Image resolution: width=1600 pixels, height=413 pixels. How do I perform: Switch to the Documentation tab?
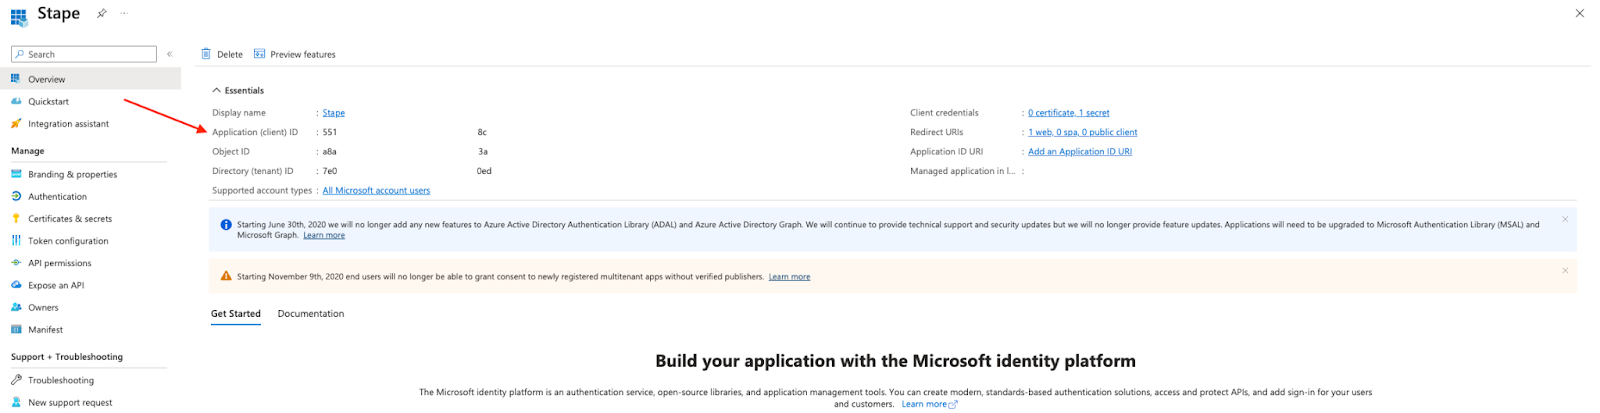(x=311, y=314)
